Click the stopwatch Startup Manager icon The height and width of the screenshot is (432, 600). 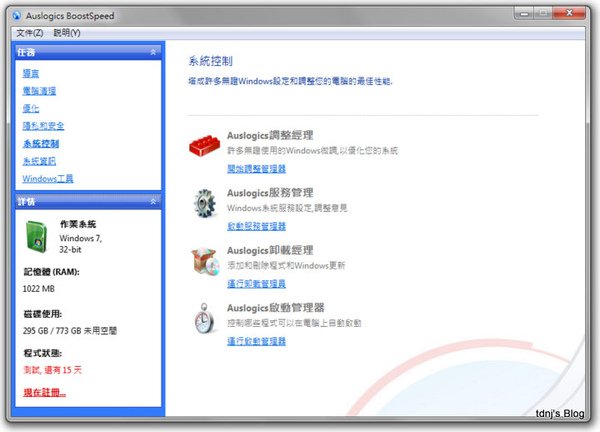point(205,318)
